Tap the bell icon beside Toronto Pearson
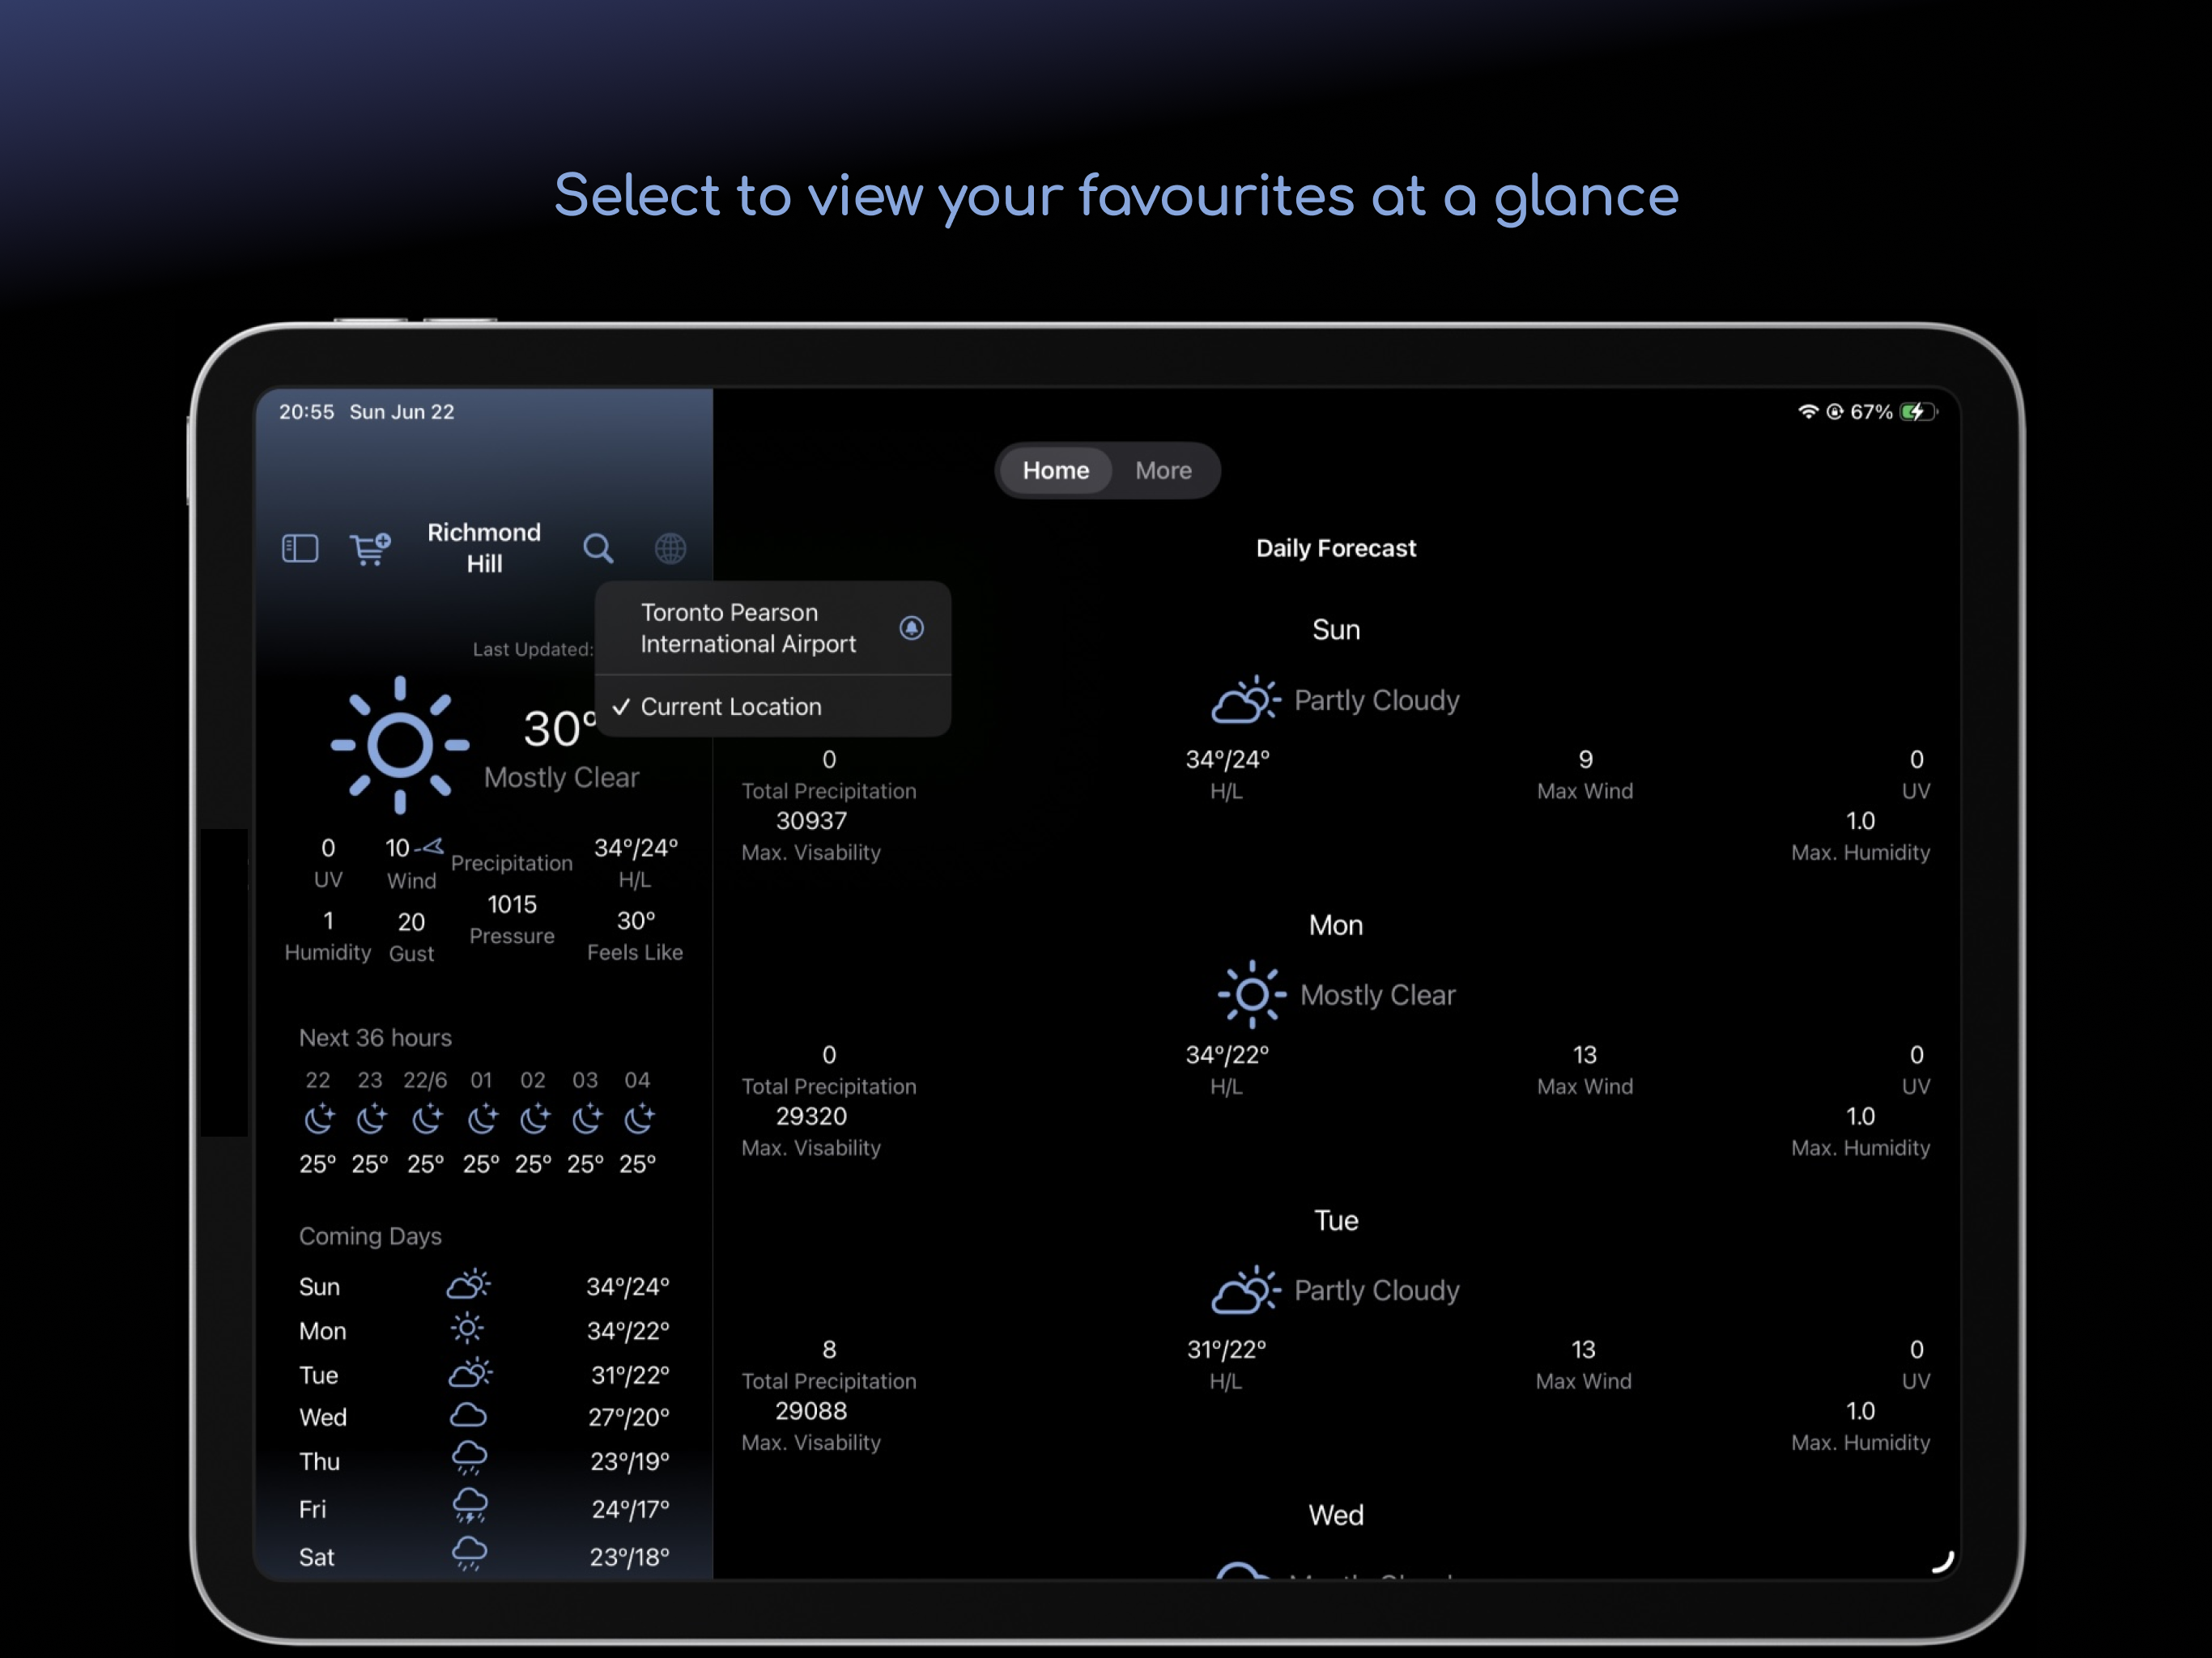This screenshot has height=1658, width=2212. (911, 628)
